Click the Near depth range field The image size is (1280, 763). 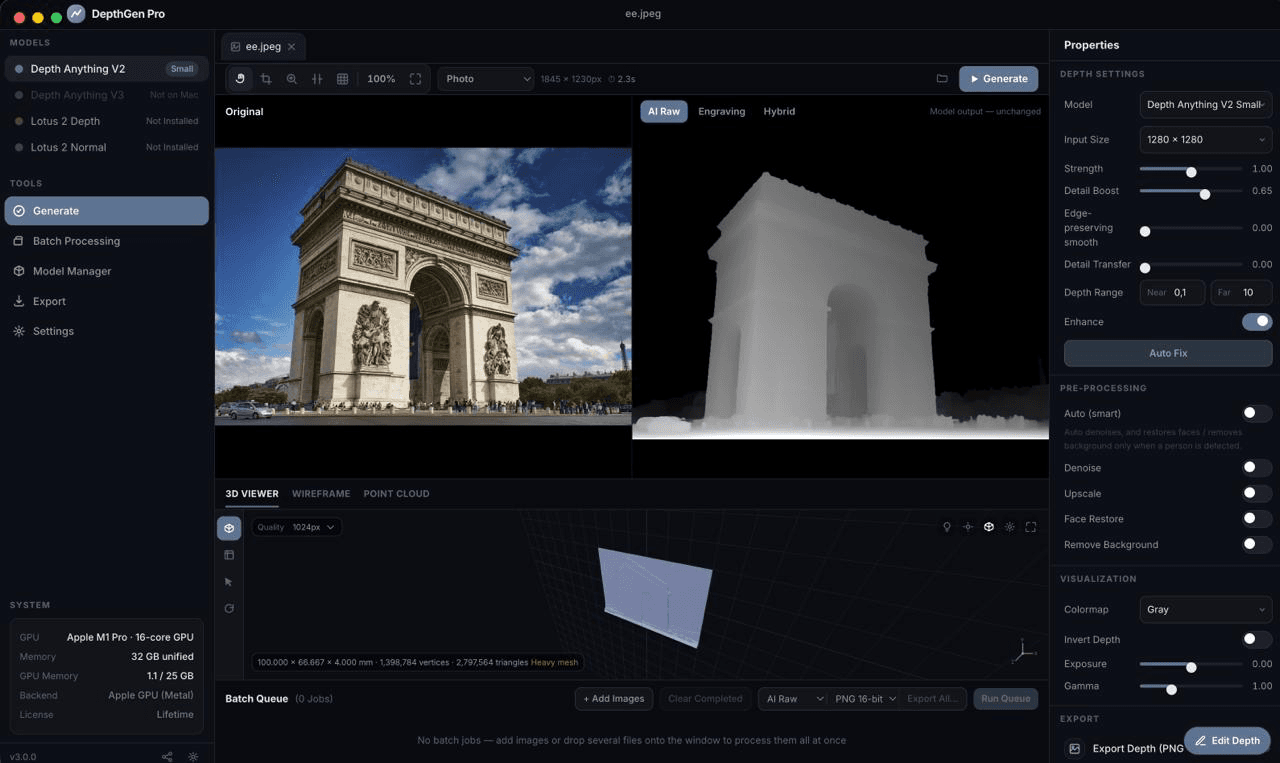point(1172,293)
